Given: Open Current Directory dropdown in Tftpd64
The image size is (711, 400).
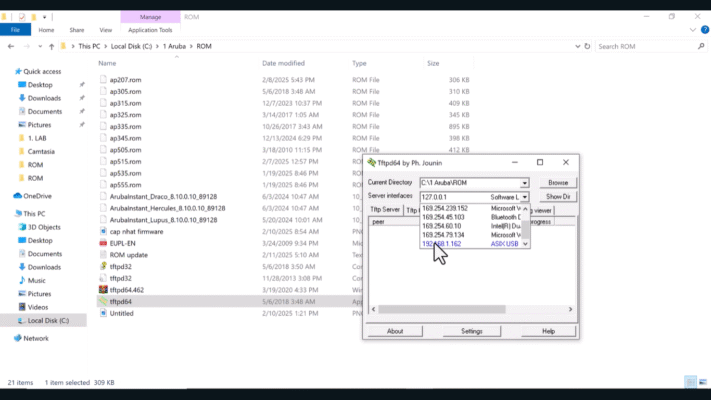Looking at the screenshot, I should point(524,183).
